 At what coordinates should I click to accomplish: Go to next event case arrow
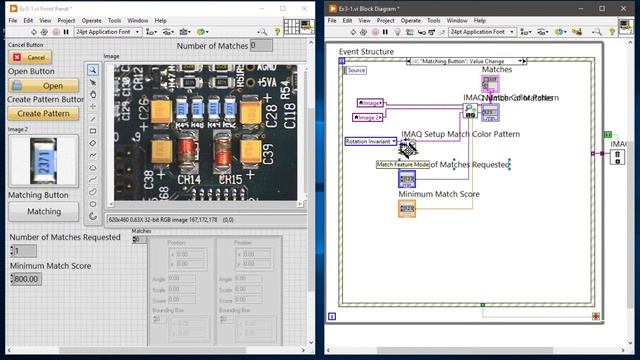click(525, 61)
